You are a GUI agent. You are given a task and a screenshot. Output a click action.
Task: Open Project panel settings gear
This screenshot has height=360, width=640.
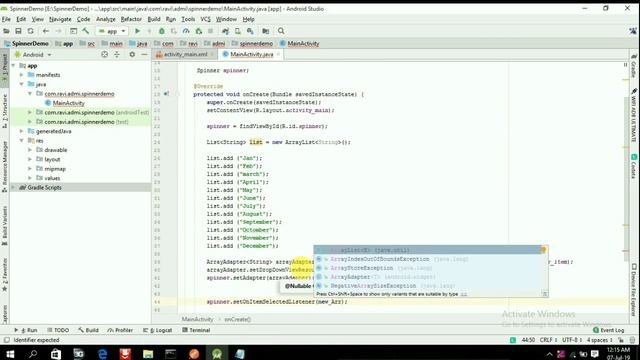[x=132, y=54]
